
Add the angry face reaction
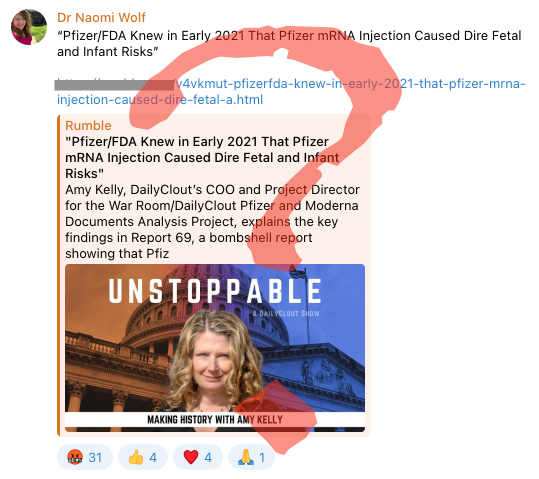tap(75, 457)
